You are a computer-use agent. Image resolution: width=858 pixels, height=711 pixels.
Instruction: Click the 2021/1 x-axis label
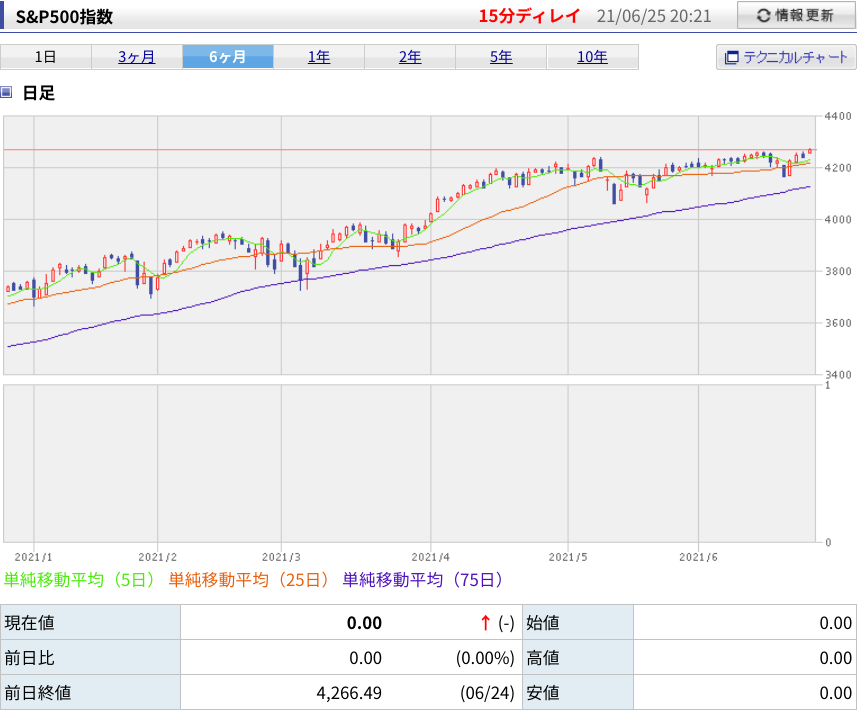pyautogui.click(x=33, y=557)
